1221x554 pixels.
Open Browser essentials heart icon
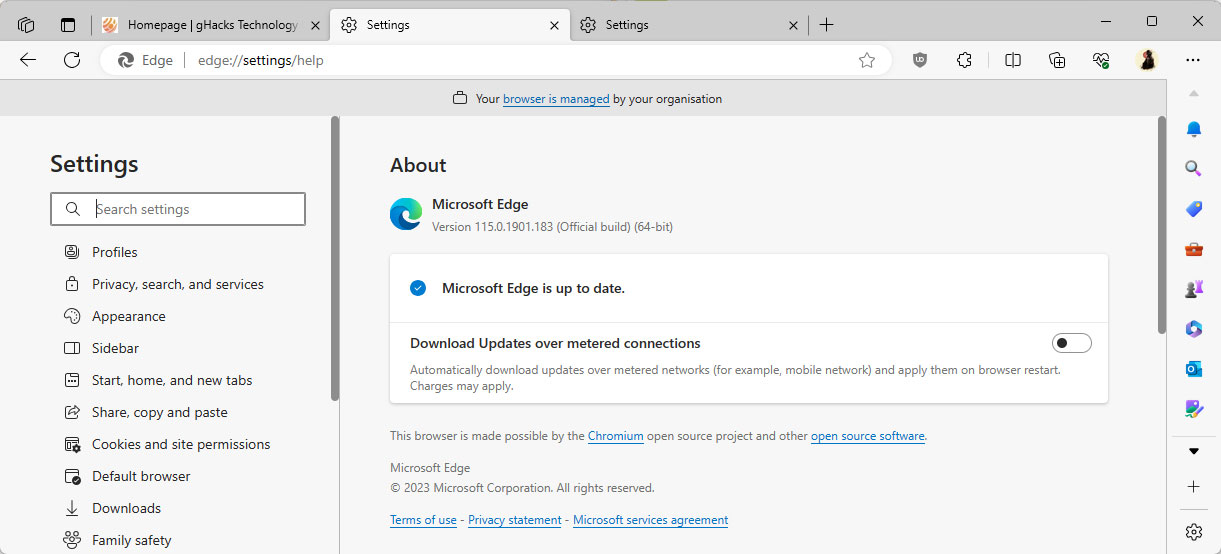point(1101,60)
